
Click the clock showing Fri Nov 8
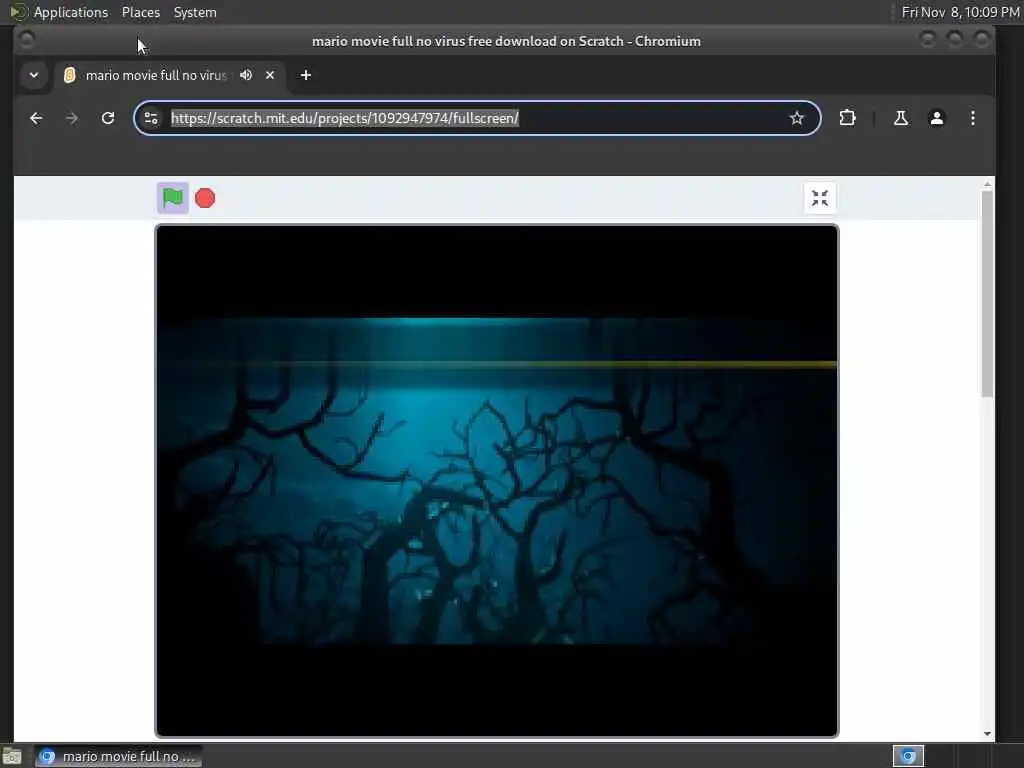coord(960,12)
